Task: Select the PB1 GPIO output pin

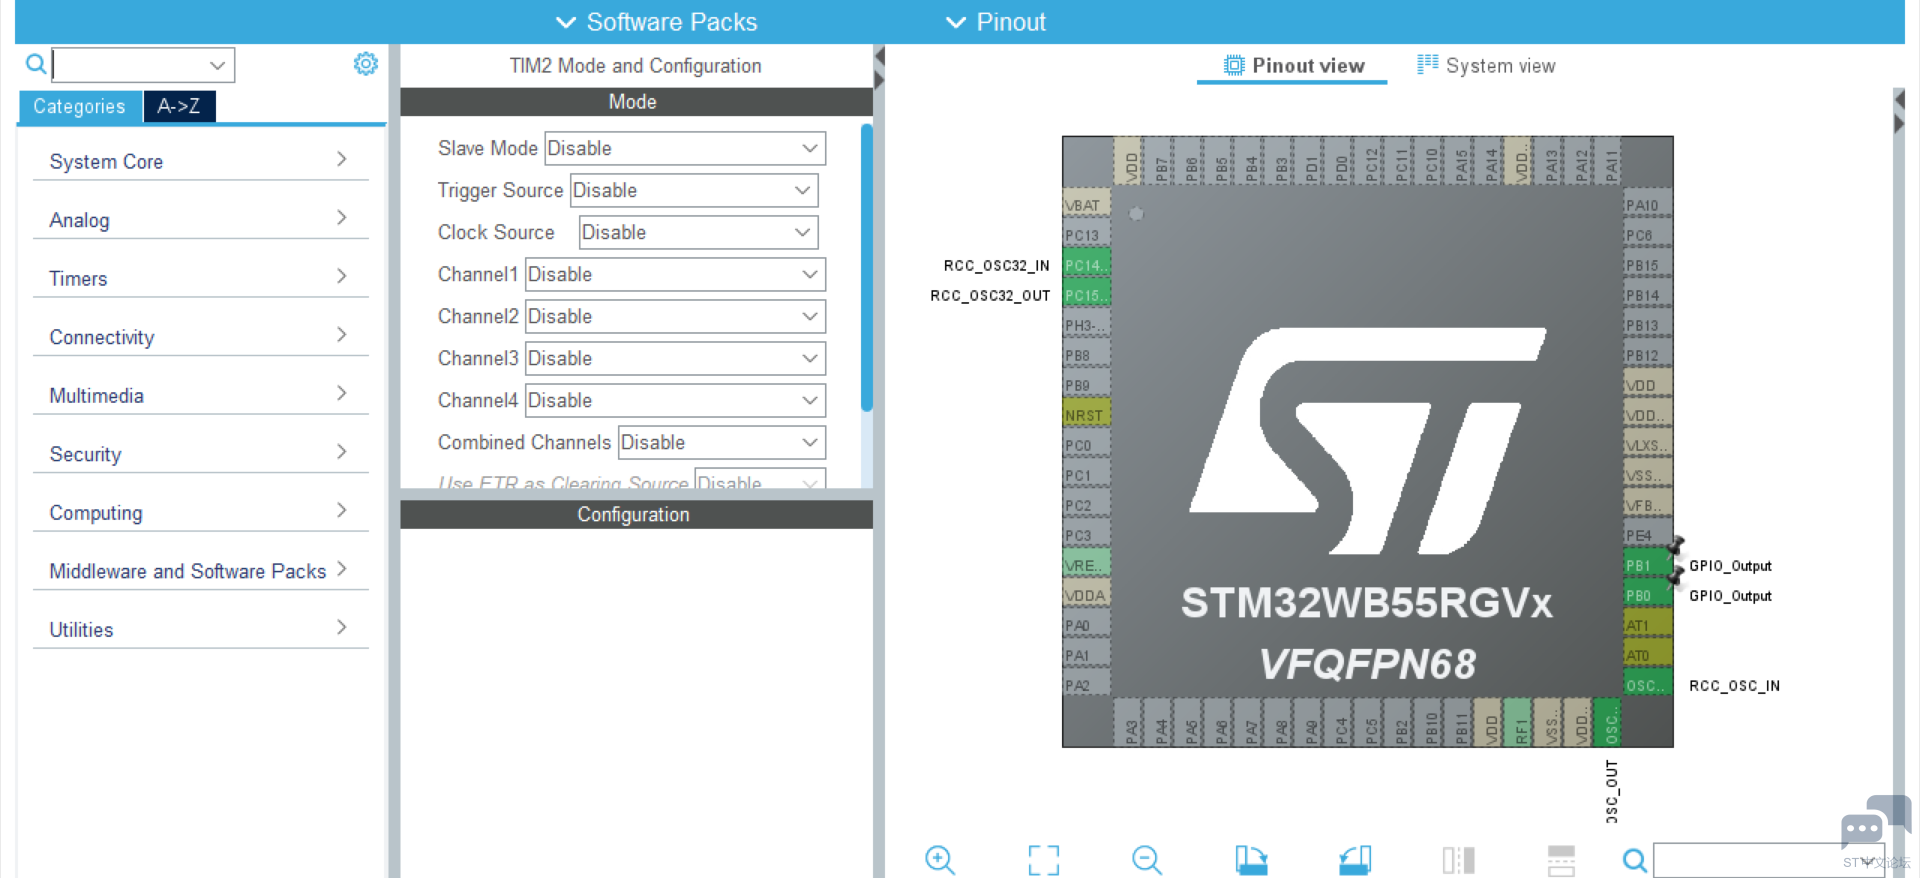Action: [1647, 565]
